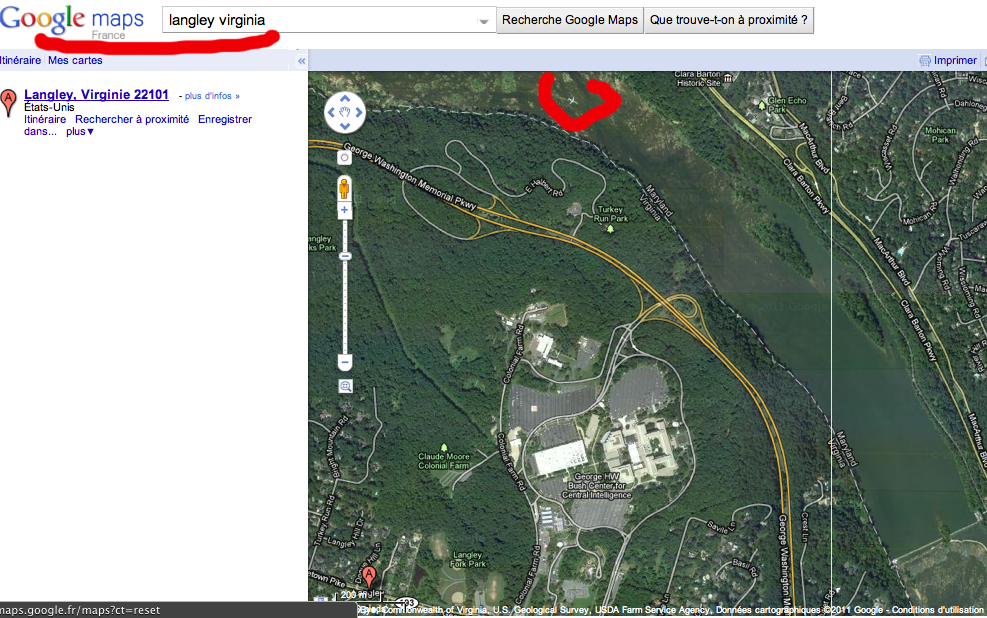Image resolution: width=987 pixels, height=618 pixels.
Task: Pan the map left with the arrow control
Action: point(331,113)
